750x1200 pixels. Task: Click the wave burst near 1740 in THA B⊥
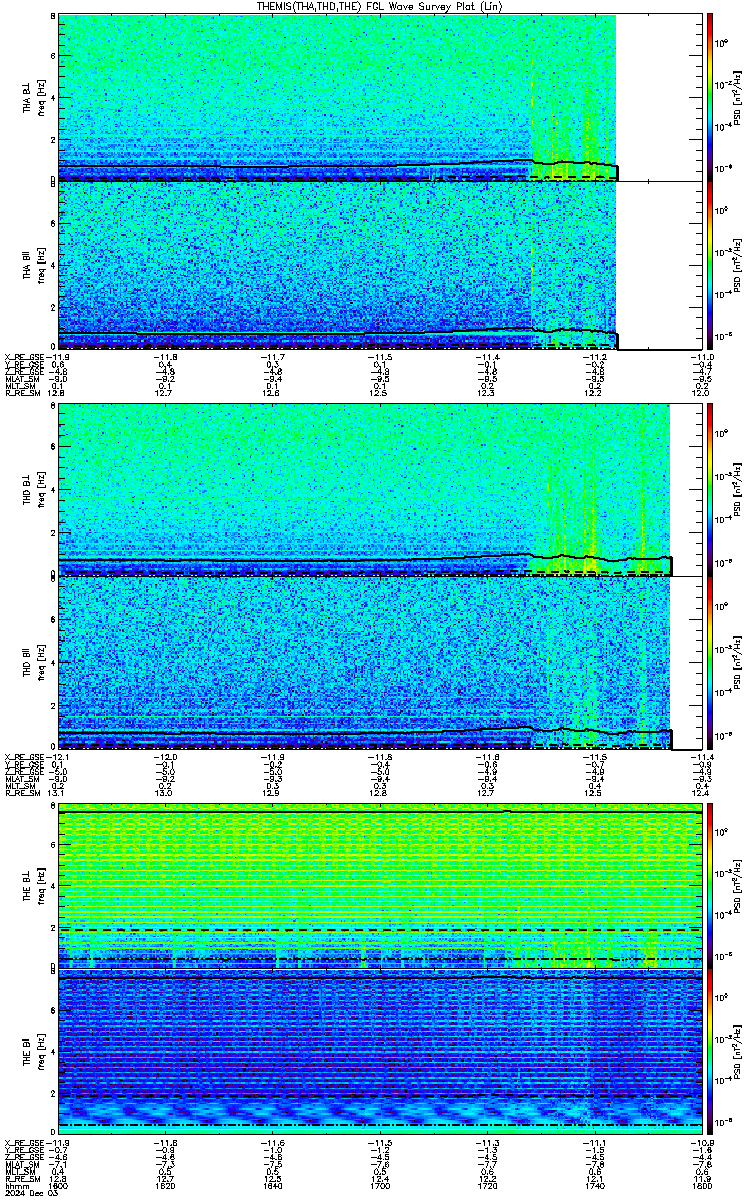click(590, 130)
